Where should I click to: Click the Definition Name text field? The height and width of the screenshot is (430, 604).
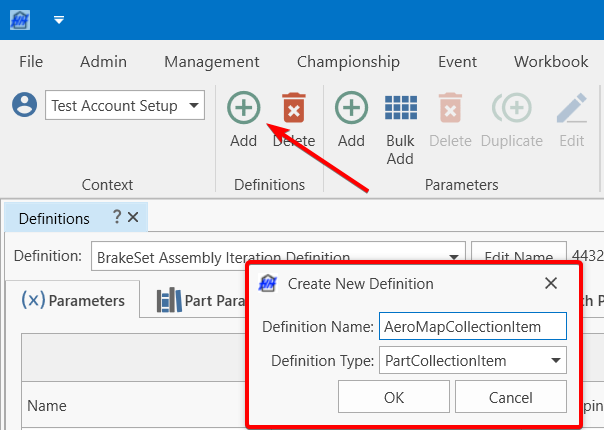point(472,327)
